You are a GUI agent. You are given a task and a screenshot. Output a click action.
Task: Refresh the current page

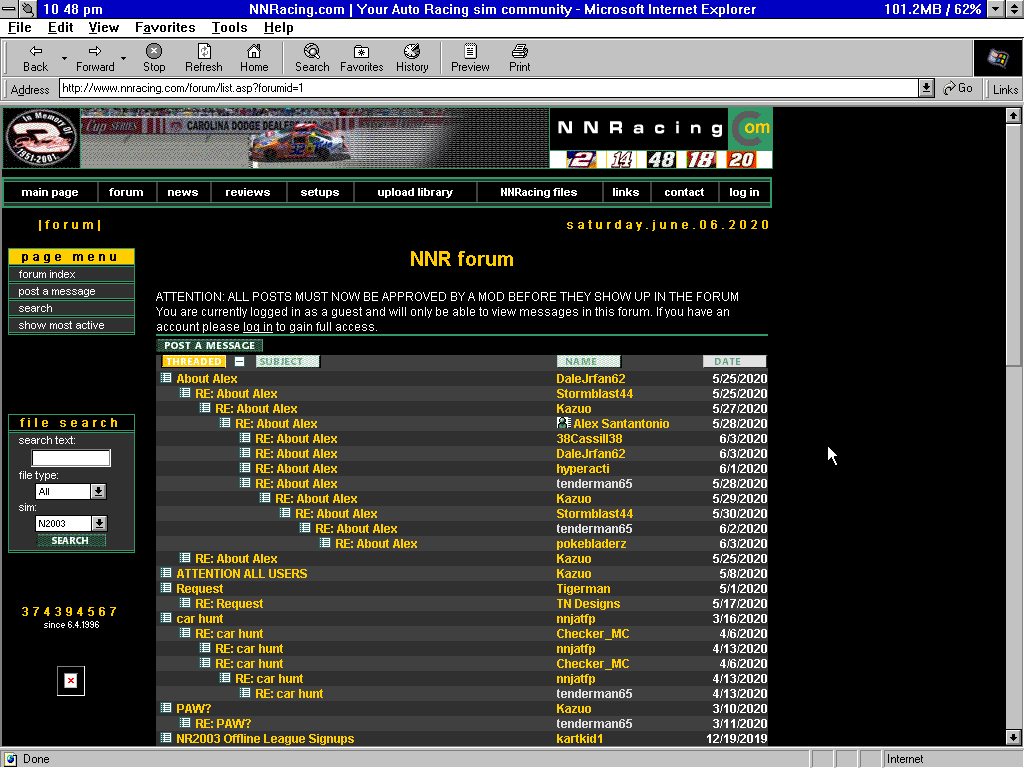tap(204, 58)
